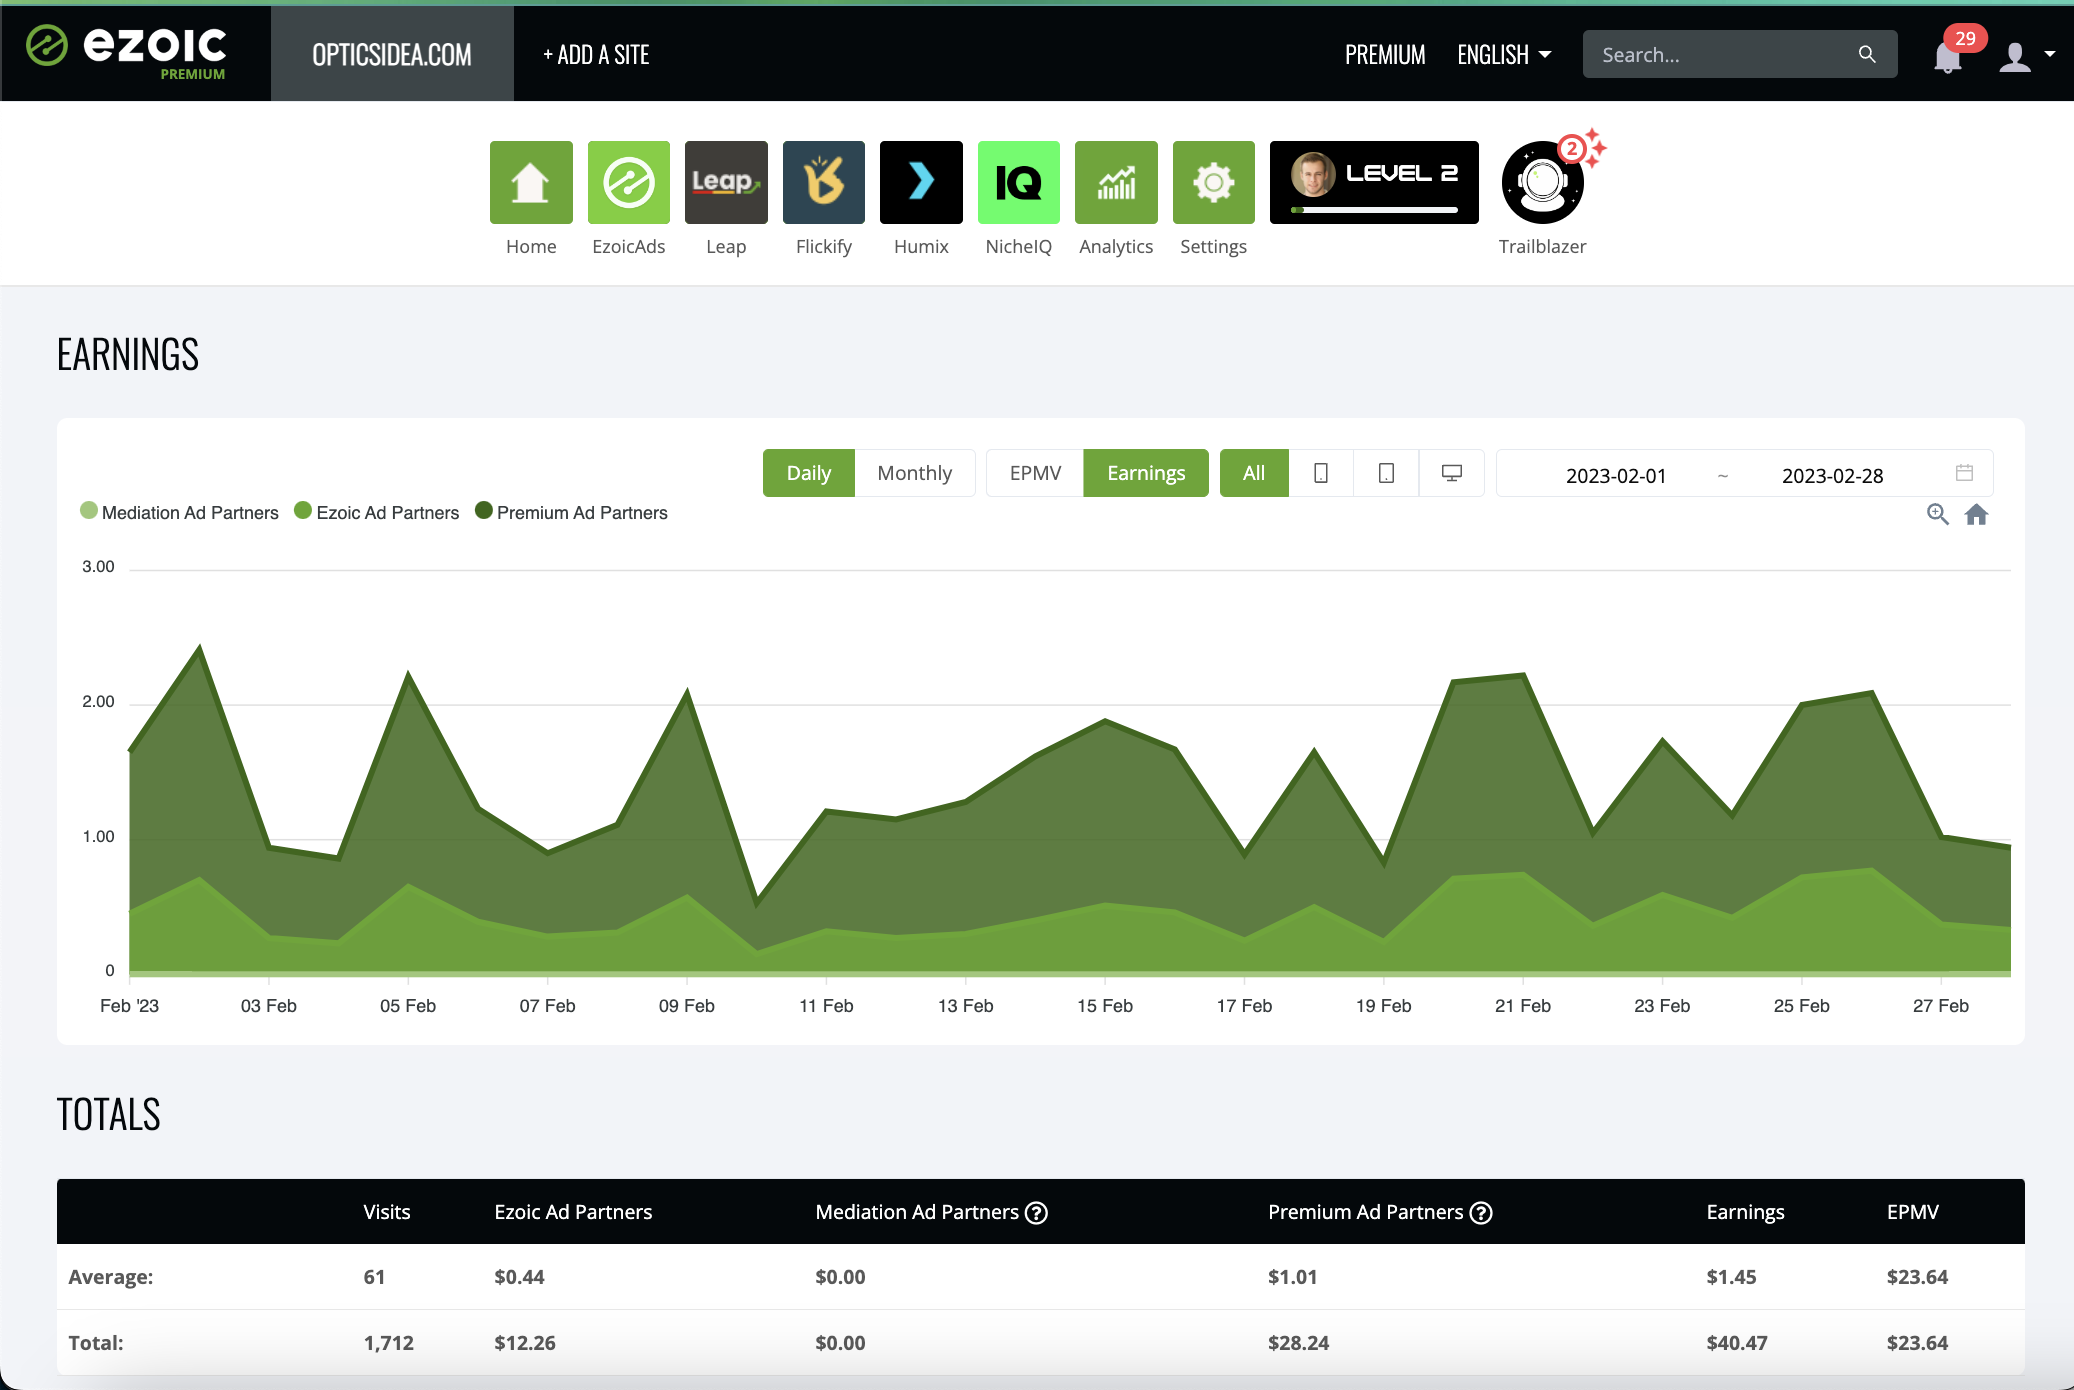The image size is (2074, 1390).
Task: Click the Level 2 progress bar
Action: point(1374,210)
